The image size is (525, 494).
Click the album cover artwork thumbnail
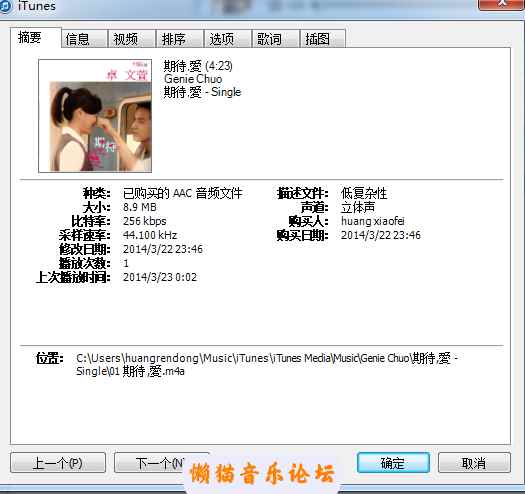click(x=95, y=116)
